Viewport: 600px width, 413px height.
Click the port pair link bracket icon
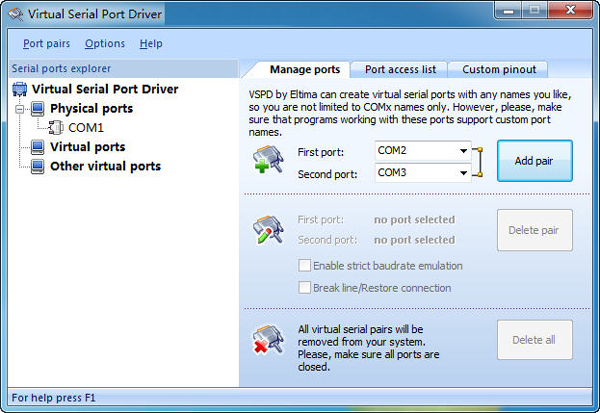coord(478,162)
